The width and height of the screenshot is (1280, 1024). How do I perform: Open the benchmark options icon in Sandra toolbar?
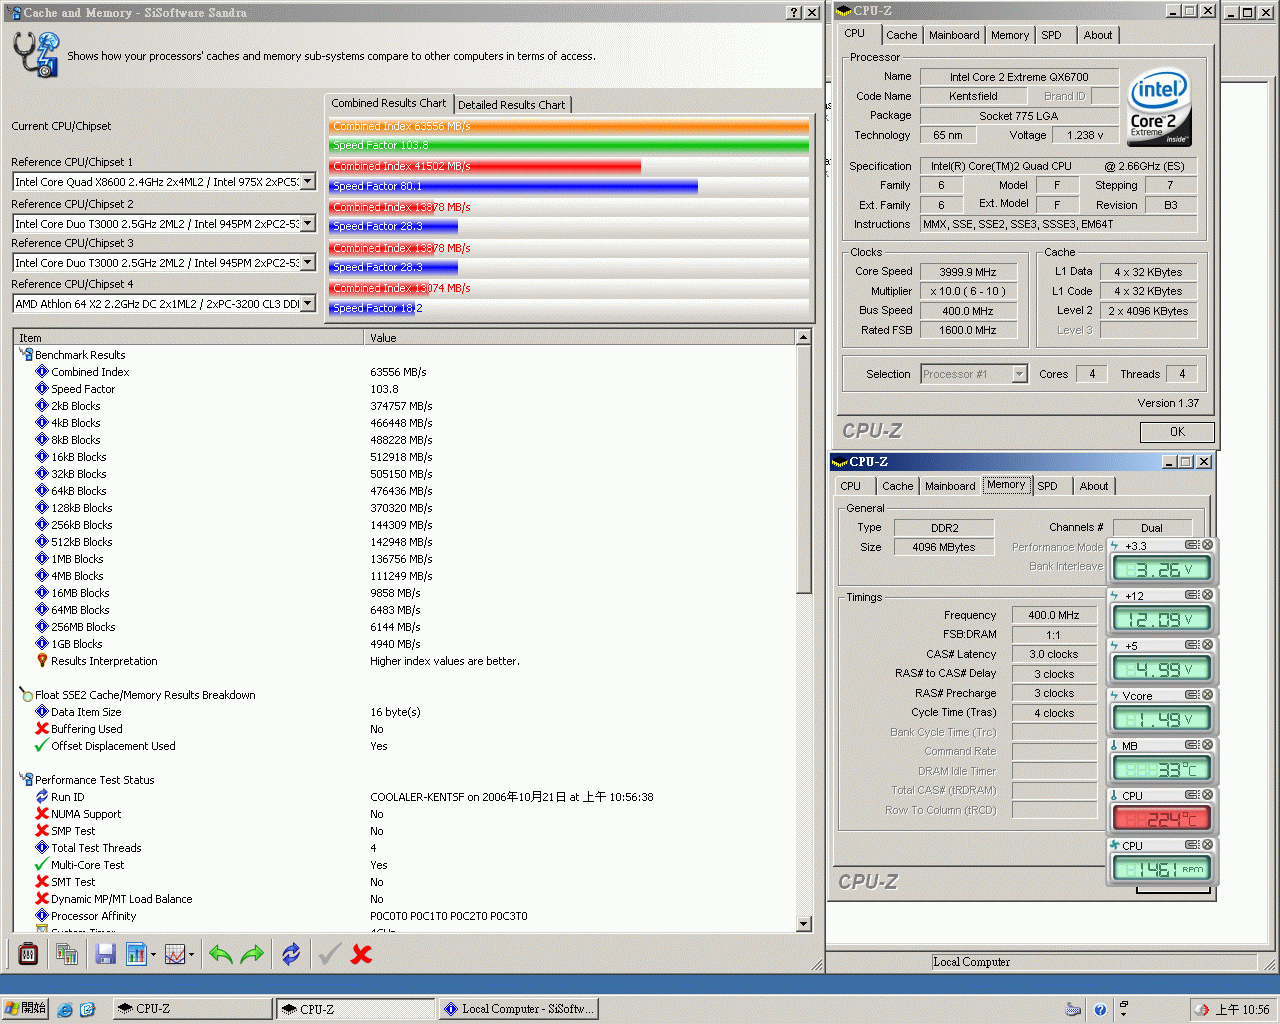coord(28,954)
